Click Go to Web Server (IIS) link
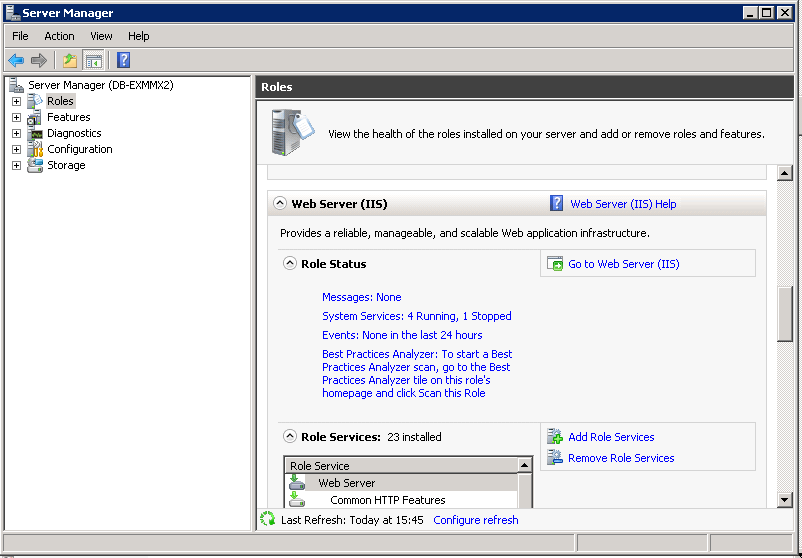This screenshot has height=558, width=802. [623, 264]
